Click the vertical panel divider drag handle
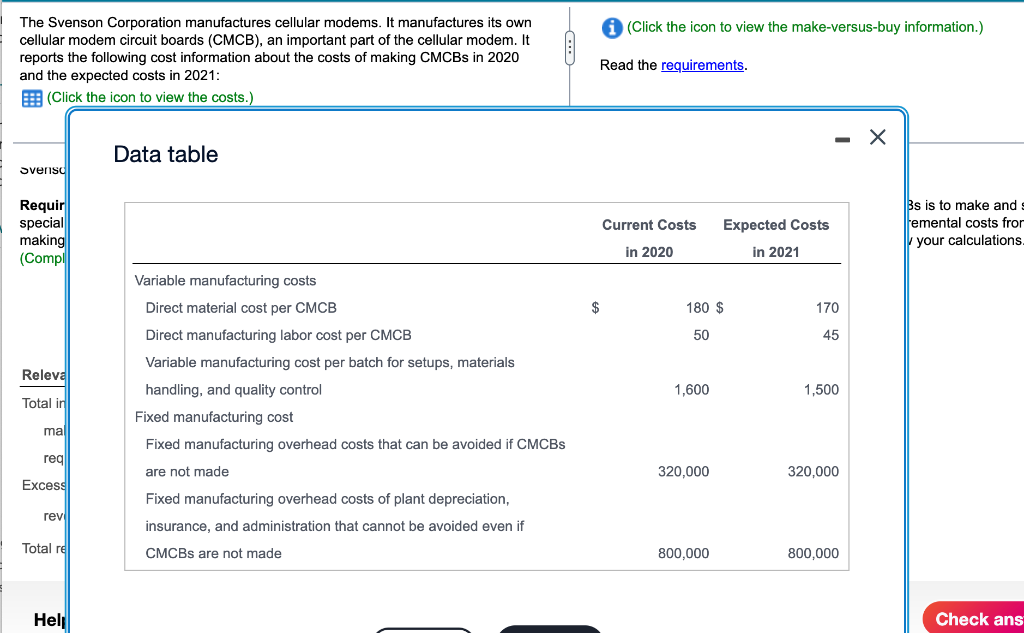Screen dimensions: 1024x633 click(570, 49)
